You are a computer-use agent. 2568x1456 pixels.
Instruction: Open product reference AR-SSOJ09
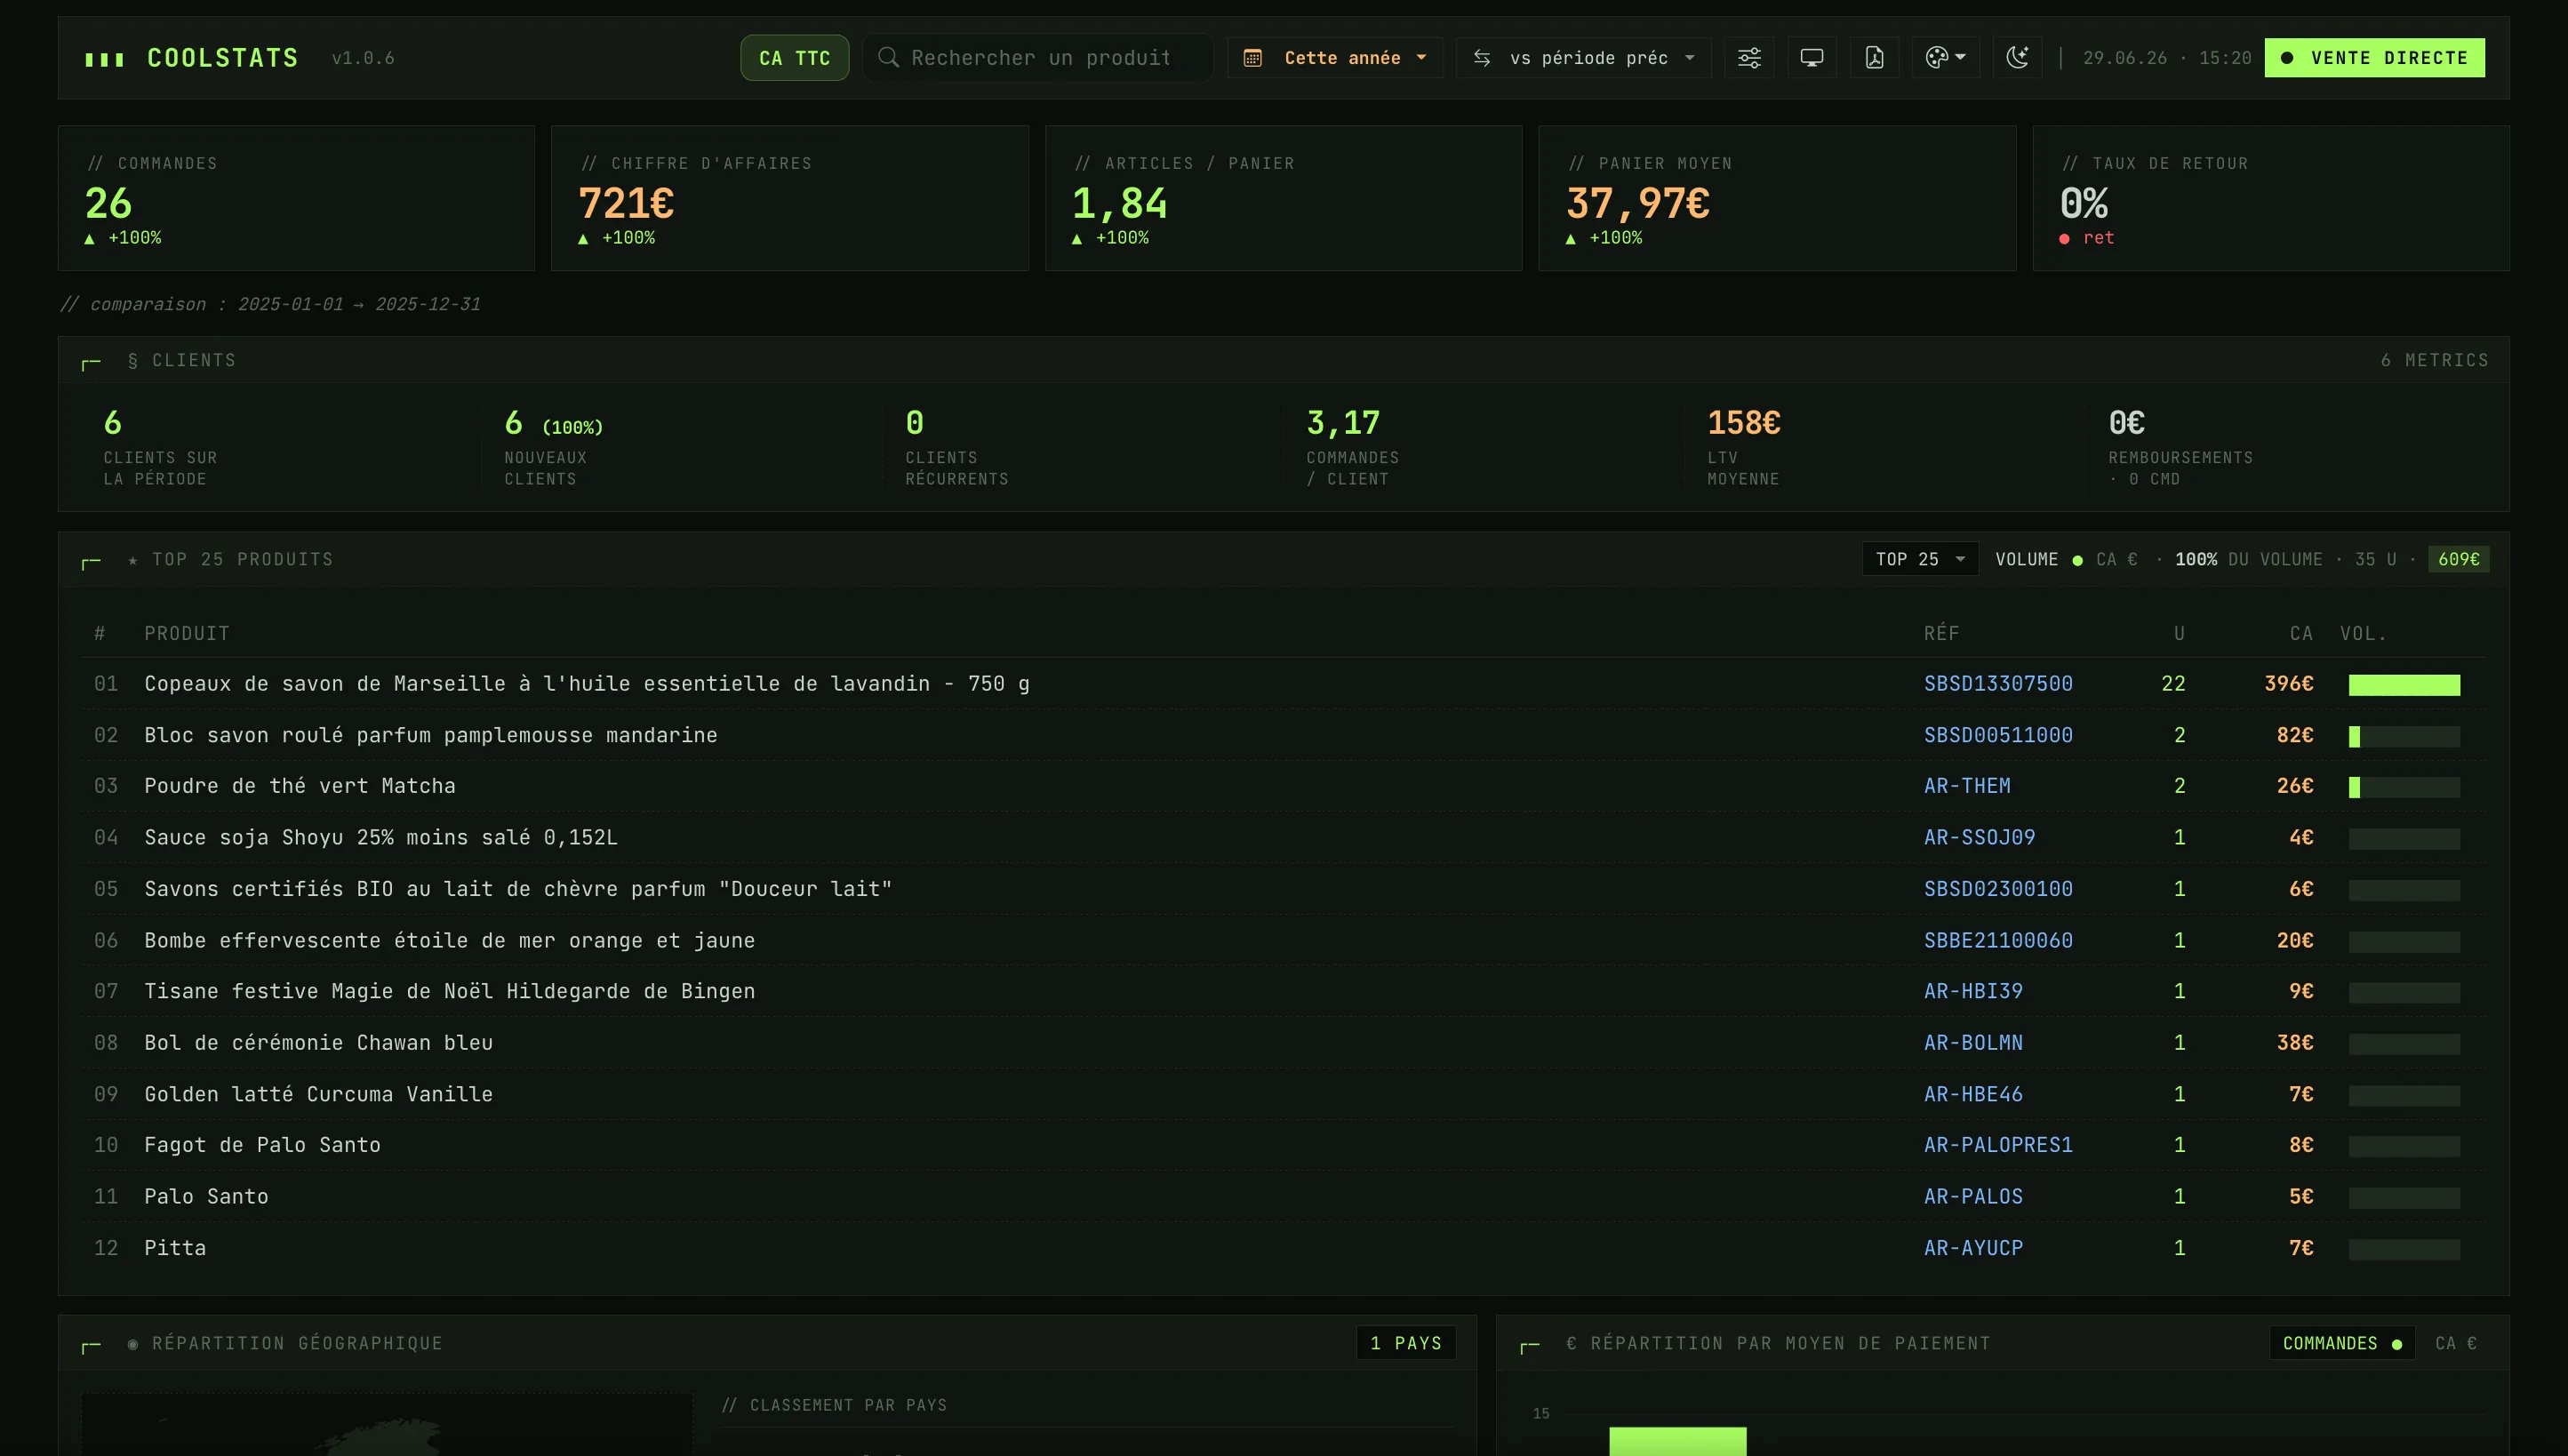click(x=1979, y=837)
